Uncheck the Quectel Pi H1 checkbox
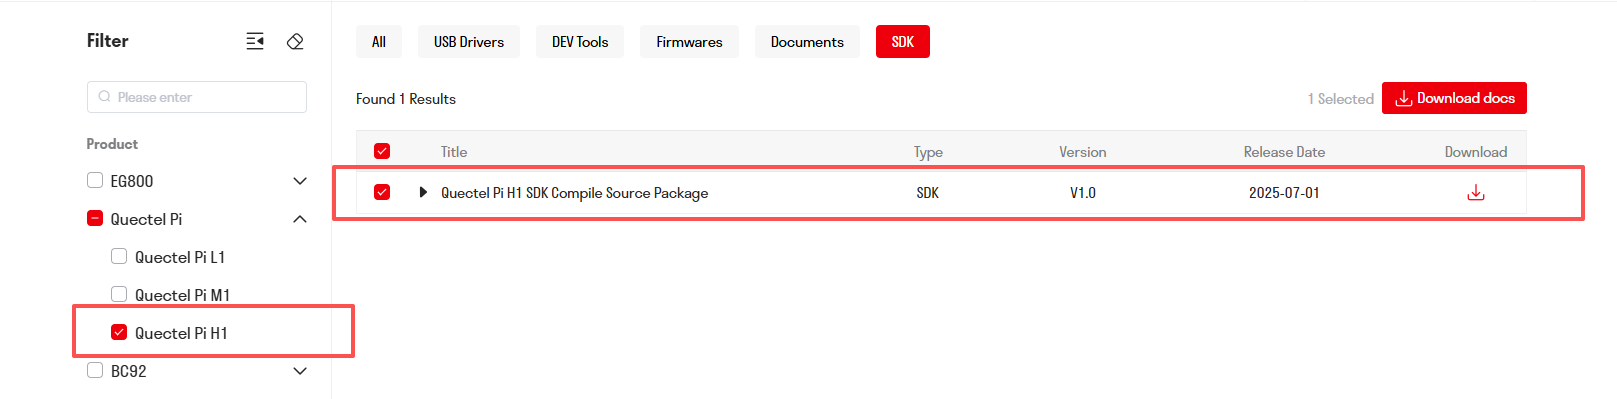This screenshot has height=399, width=1617. [119, 332]
